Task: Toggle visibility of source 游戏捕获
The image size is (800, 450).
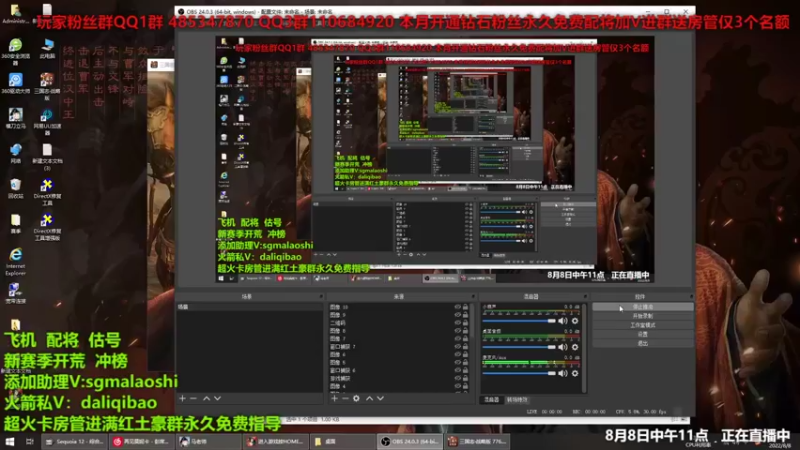Action: (457, 379)
